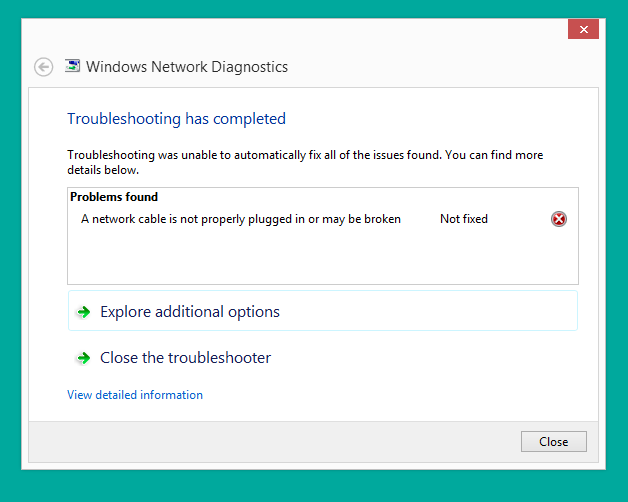Select Close the troubleshooter option
The height and width of the screenshot is (502, 628).
coord(185,358)
